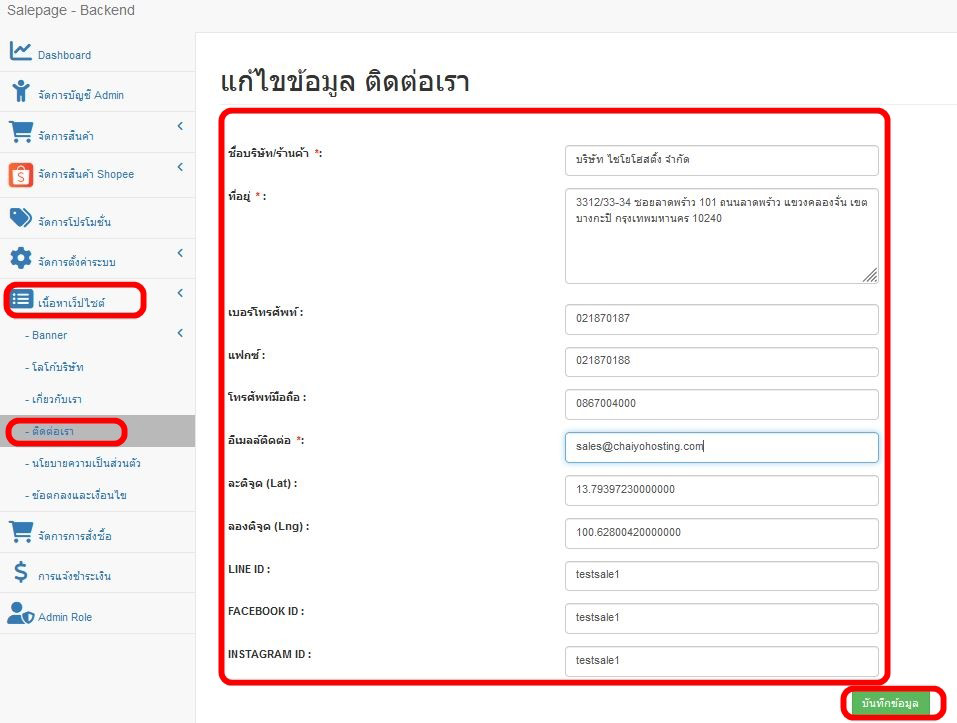Click the address textarea resize handle
Screen dimensions: 957x723
[x=870, y=275]
